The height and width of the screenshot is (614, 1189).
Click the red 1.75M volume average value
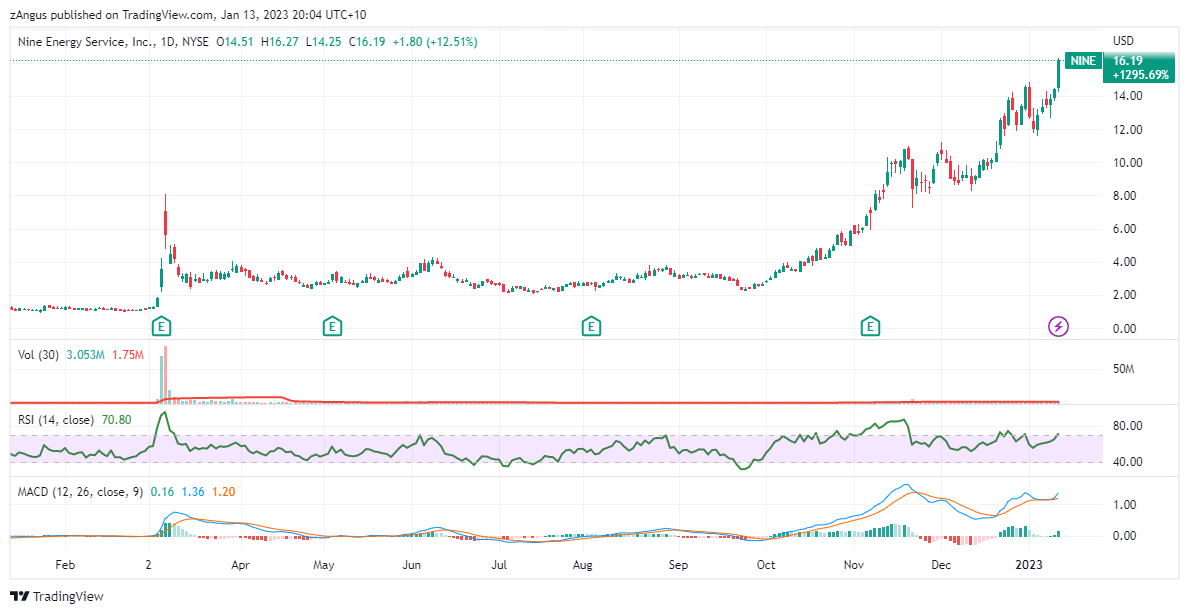pos(127,355)
